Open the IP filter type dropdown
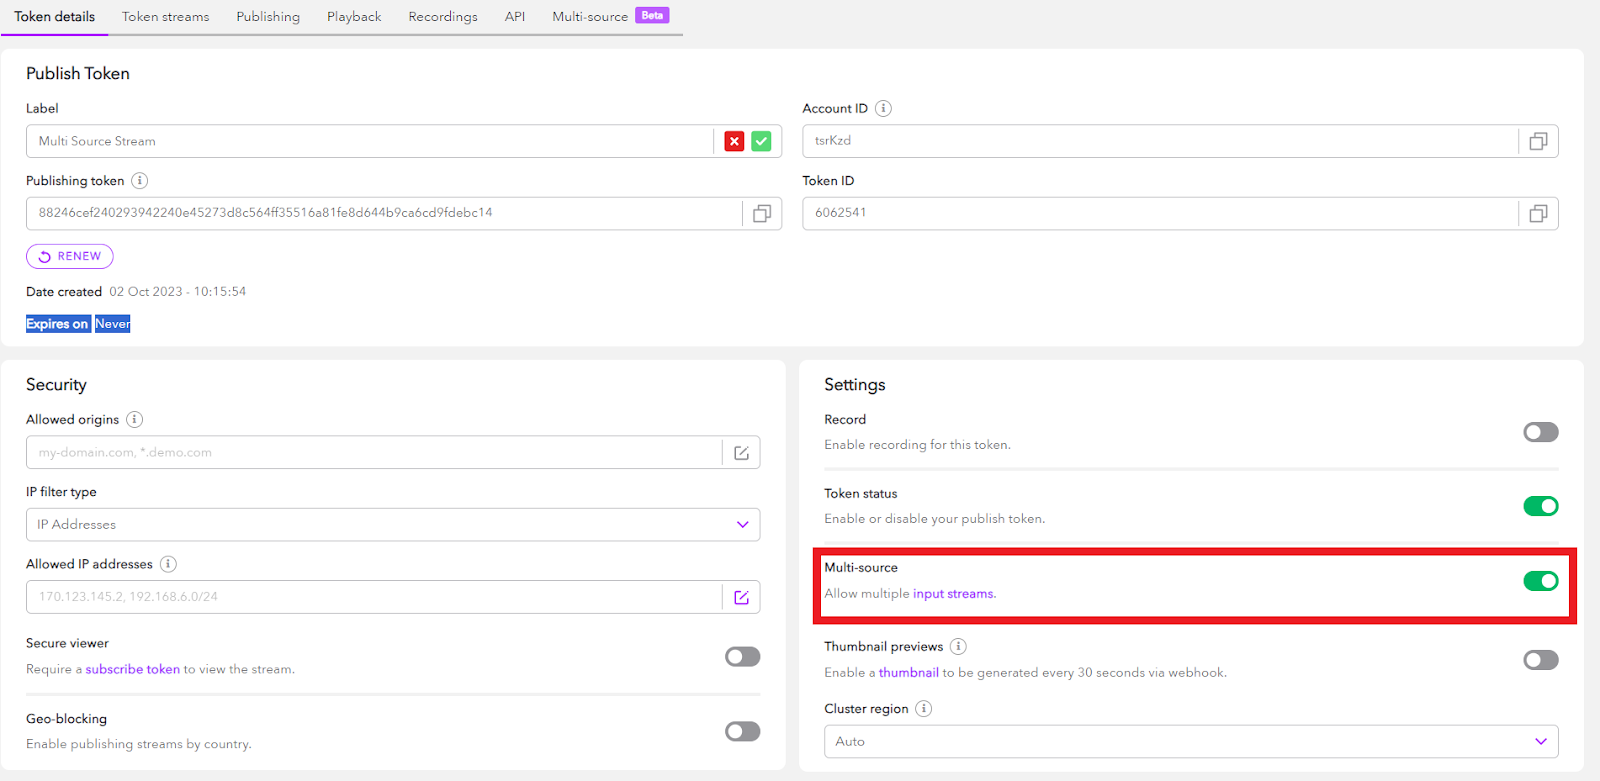1600x781 pixels. click(x=393, y=525)
